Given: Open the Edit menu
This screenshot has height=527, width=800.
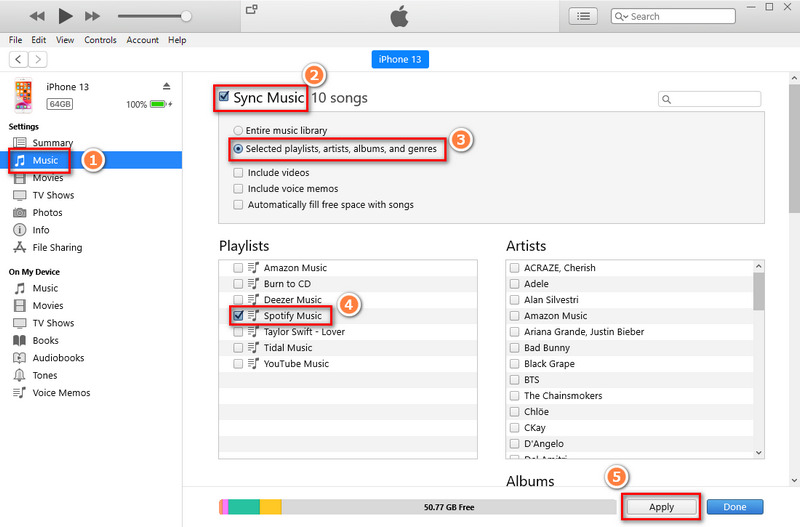Looking at the screenshot, I should [x=38, y=40].
